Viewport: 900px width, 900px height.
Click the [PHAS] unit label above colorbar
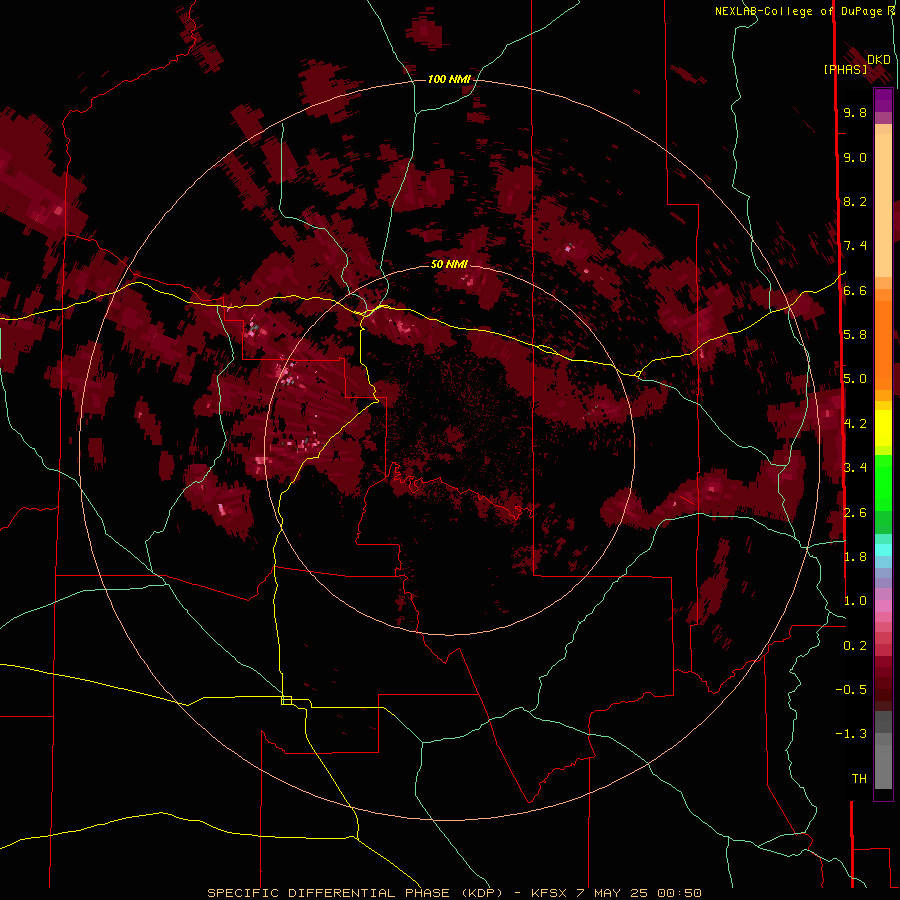pos(845,69)
